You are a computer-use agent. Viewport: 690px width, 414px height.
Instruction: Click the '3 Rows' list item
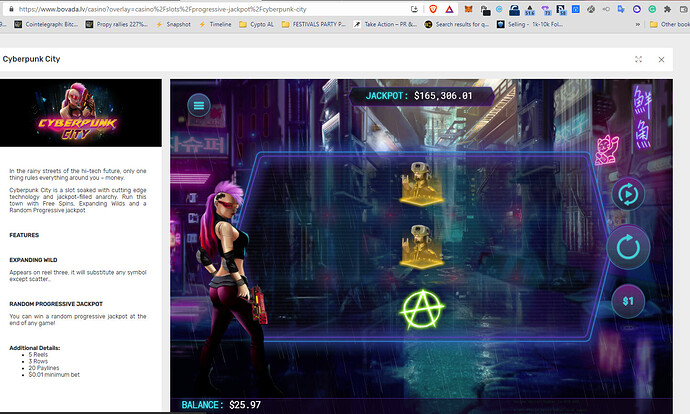pyautogui.click(x=38, y=361)
